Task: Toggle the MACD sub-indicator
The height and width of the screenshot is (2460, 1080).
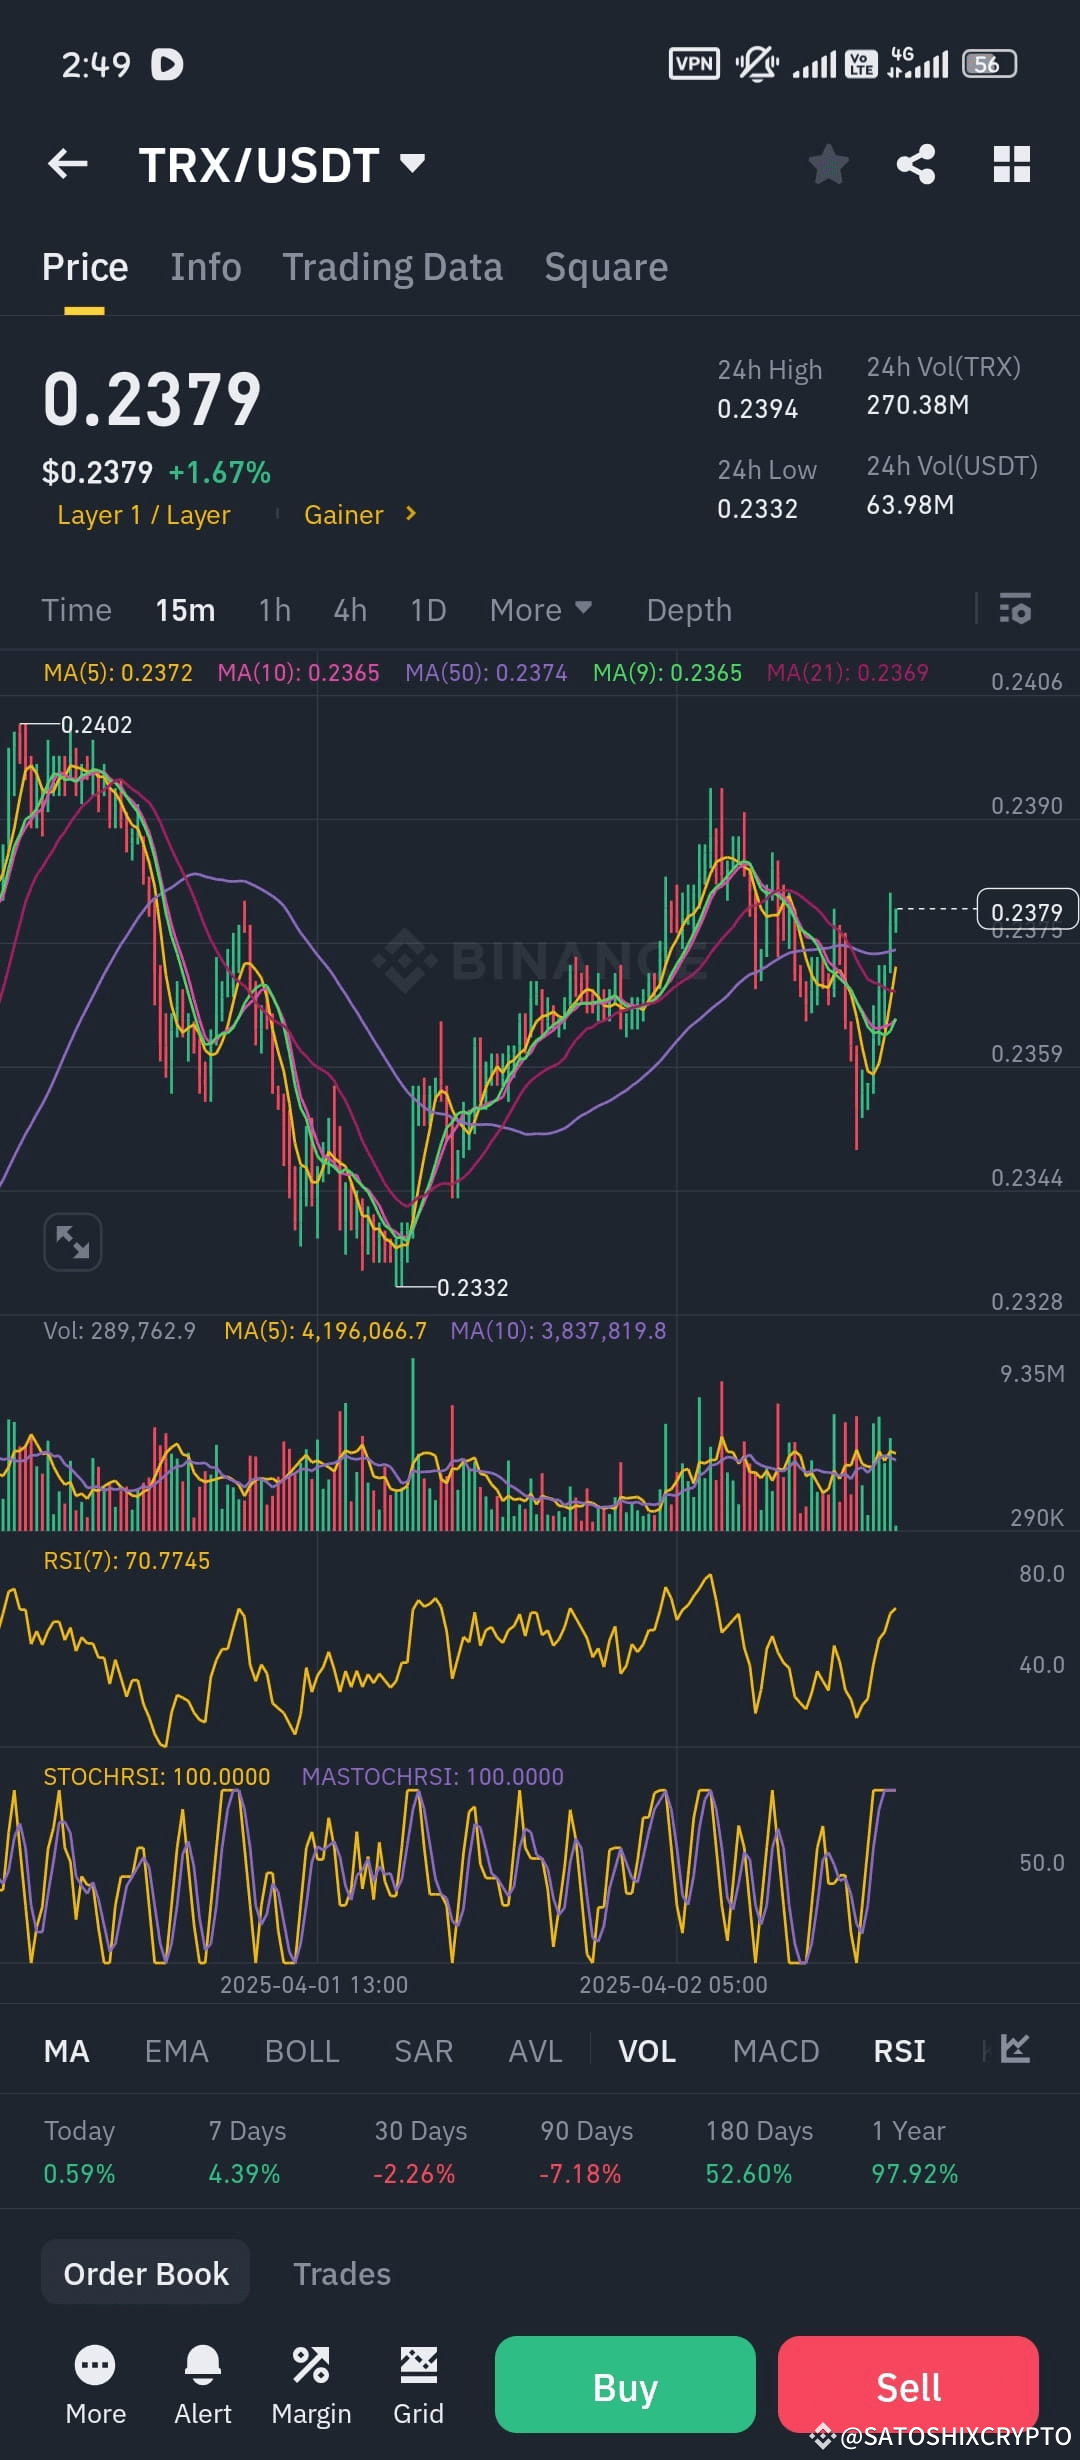Action: coord(776,2051)
